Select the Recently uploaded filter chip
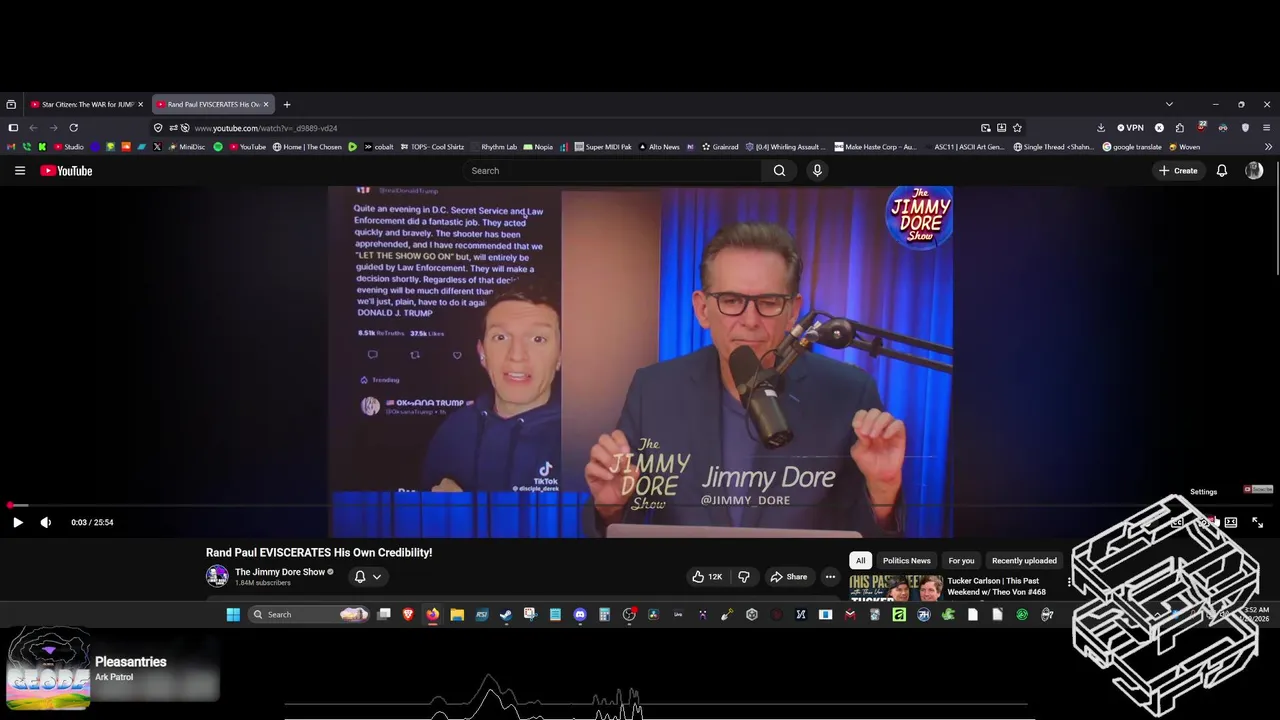1280x720 pixels. click(x=1024, y=561)
